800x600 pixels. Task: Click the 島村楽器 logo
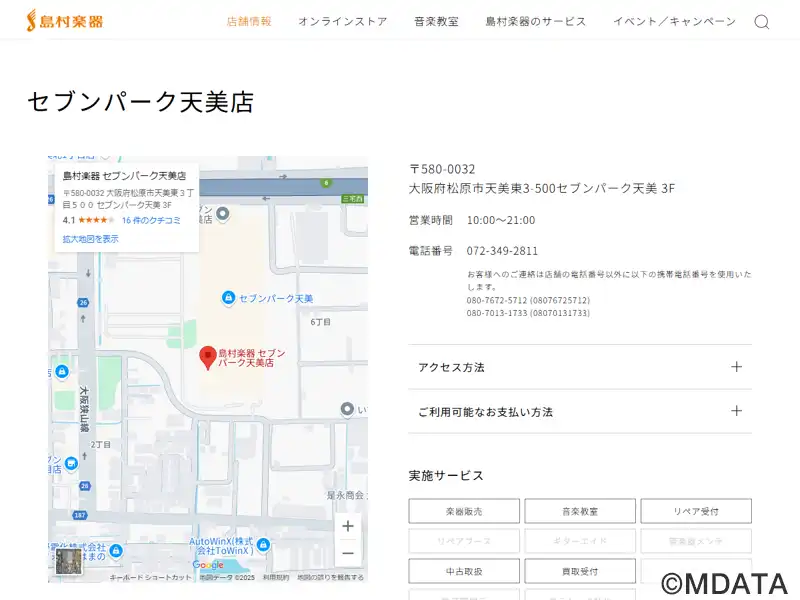[65, 21]
